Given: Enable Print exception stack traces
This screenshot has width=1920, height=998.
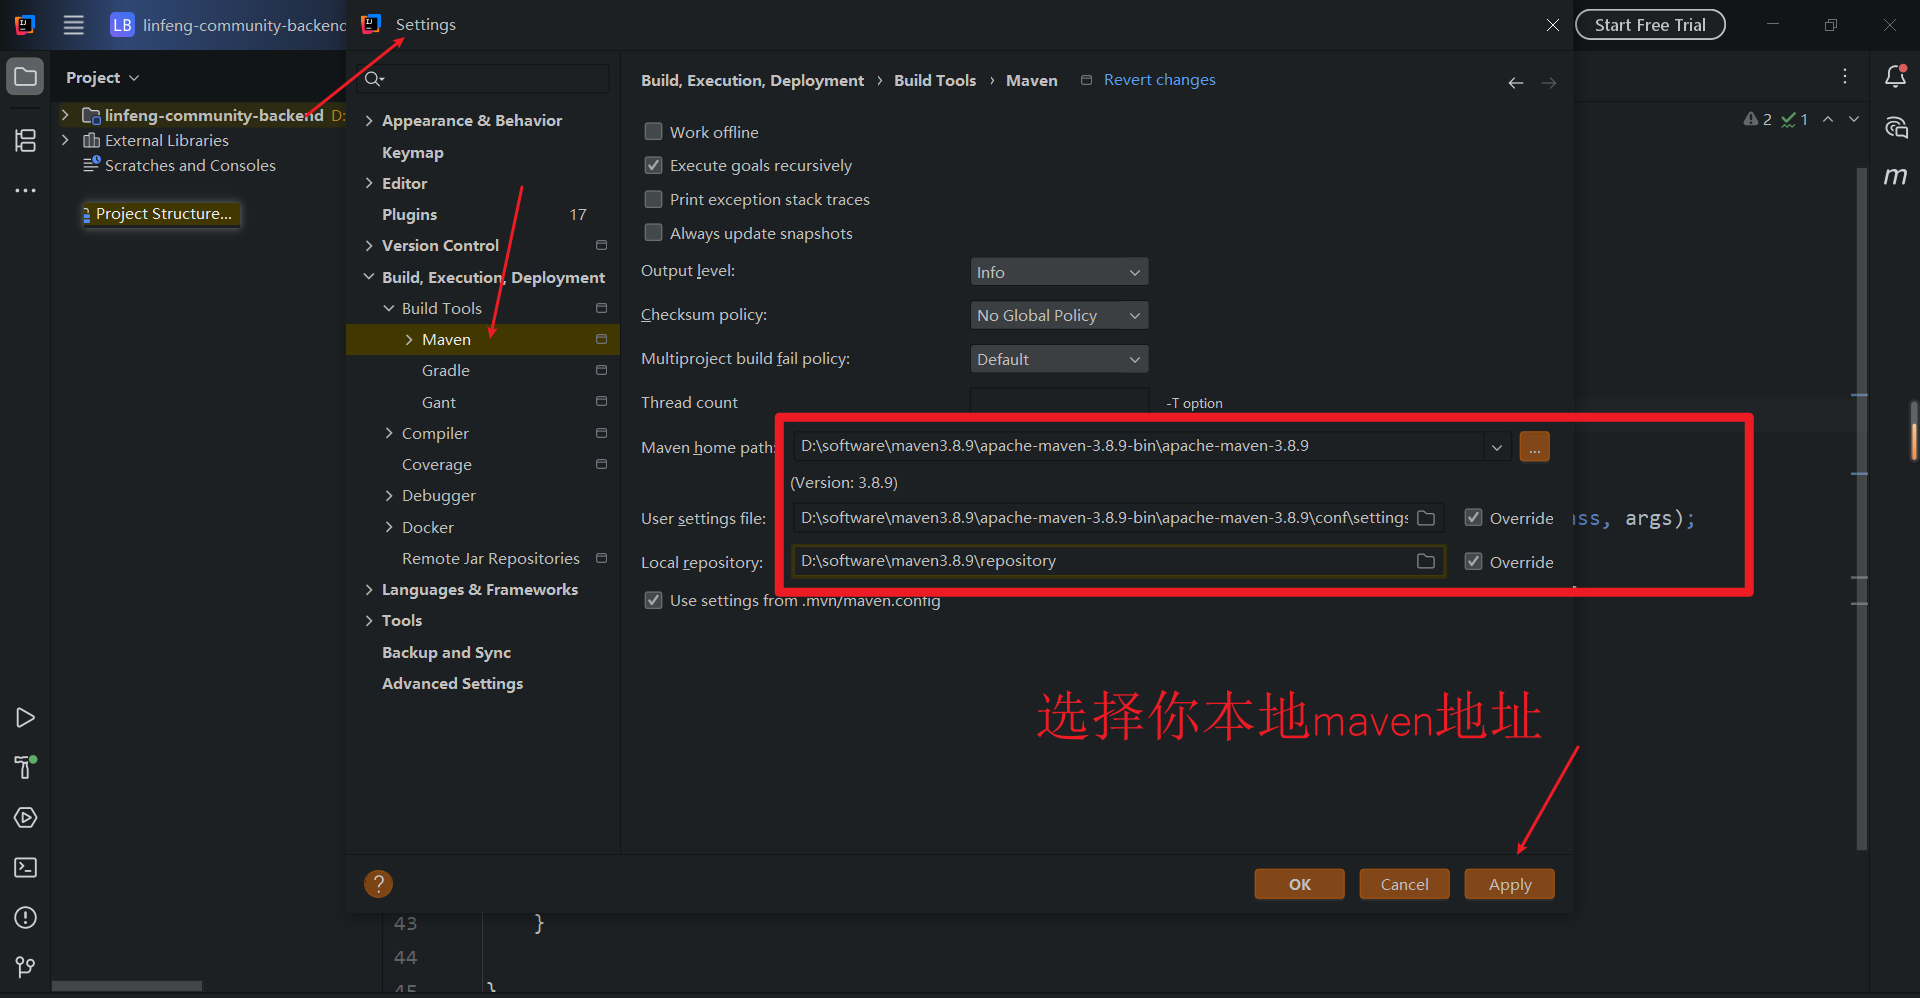Looking at the screenshot, I should [x=653, y=199].
